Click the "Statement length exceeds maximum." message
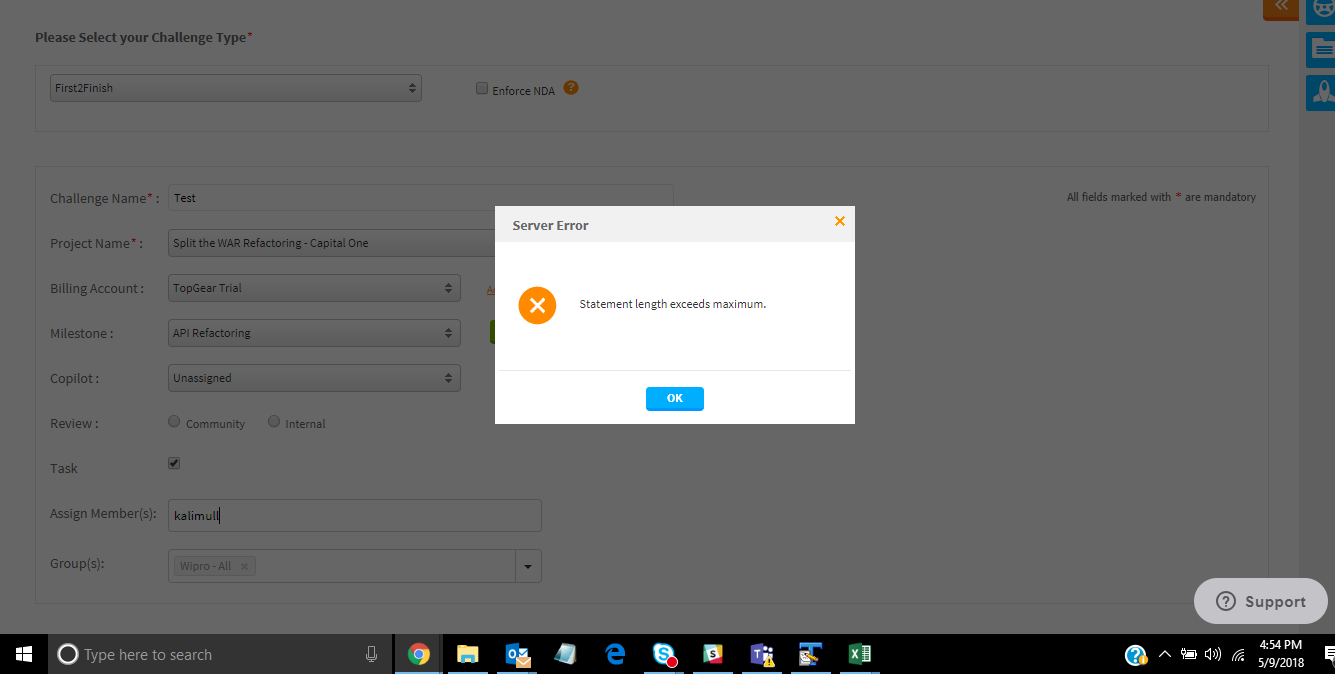Image resolution: width=1335 pixels, height=674 pixels. [672, 304]
